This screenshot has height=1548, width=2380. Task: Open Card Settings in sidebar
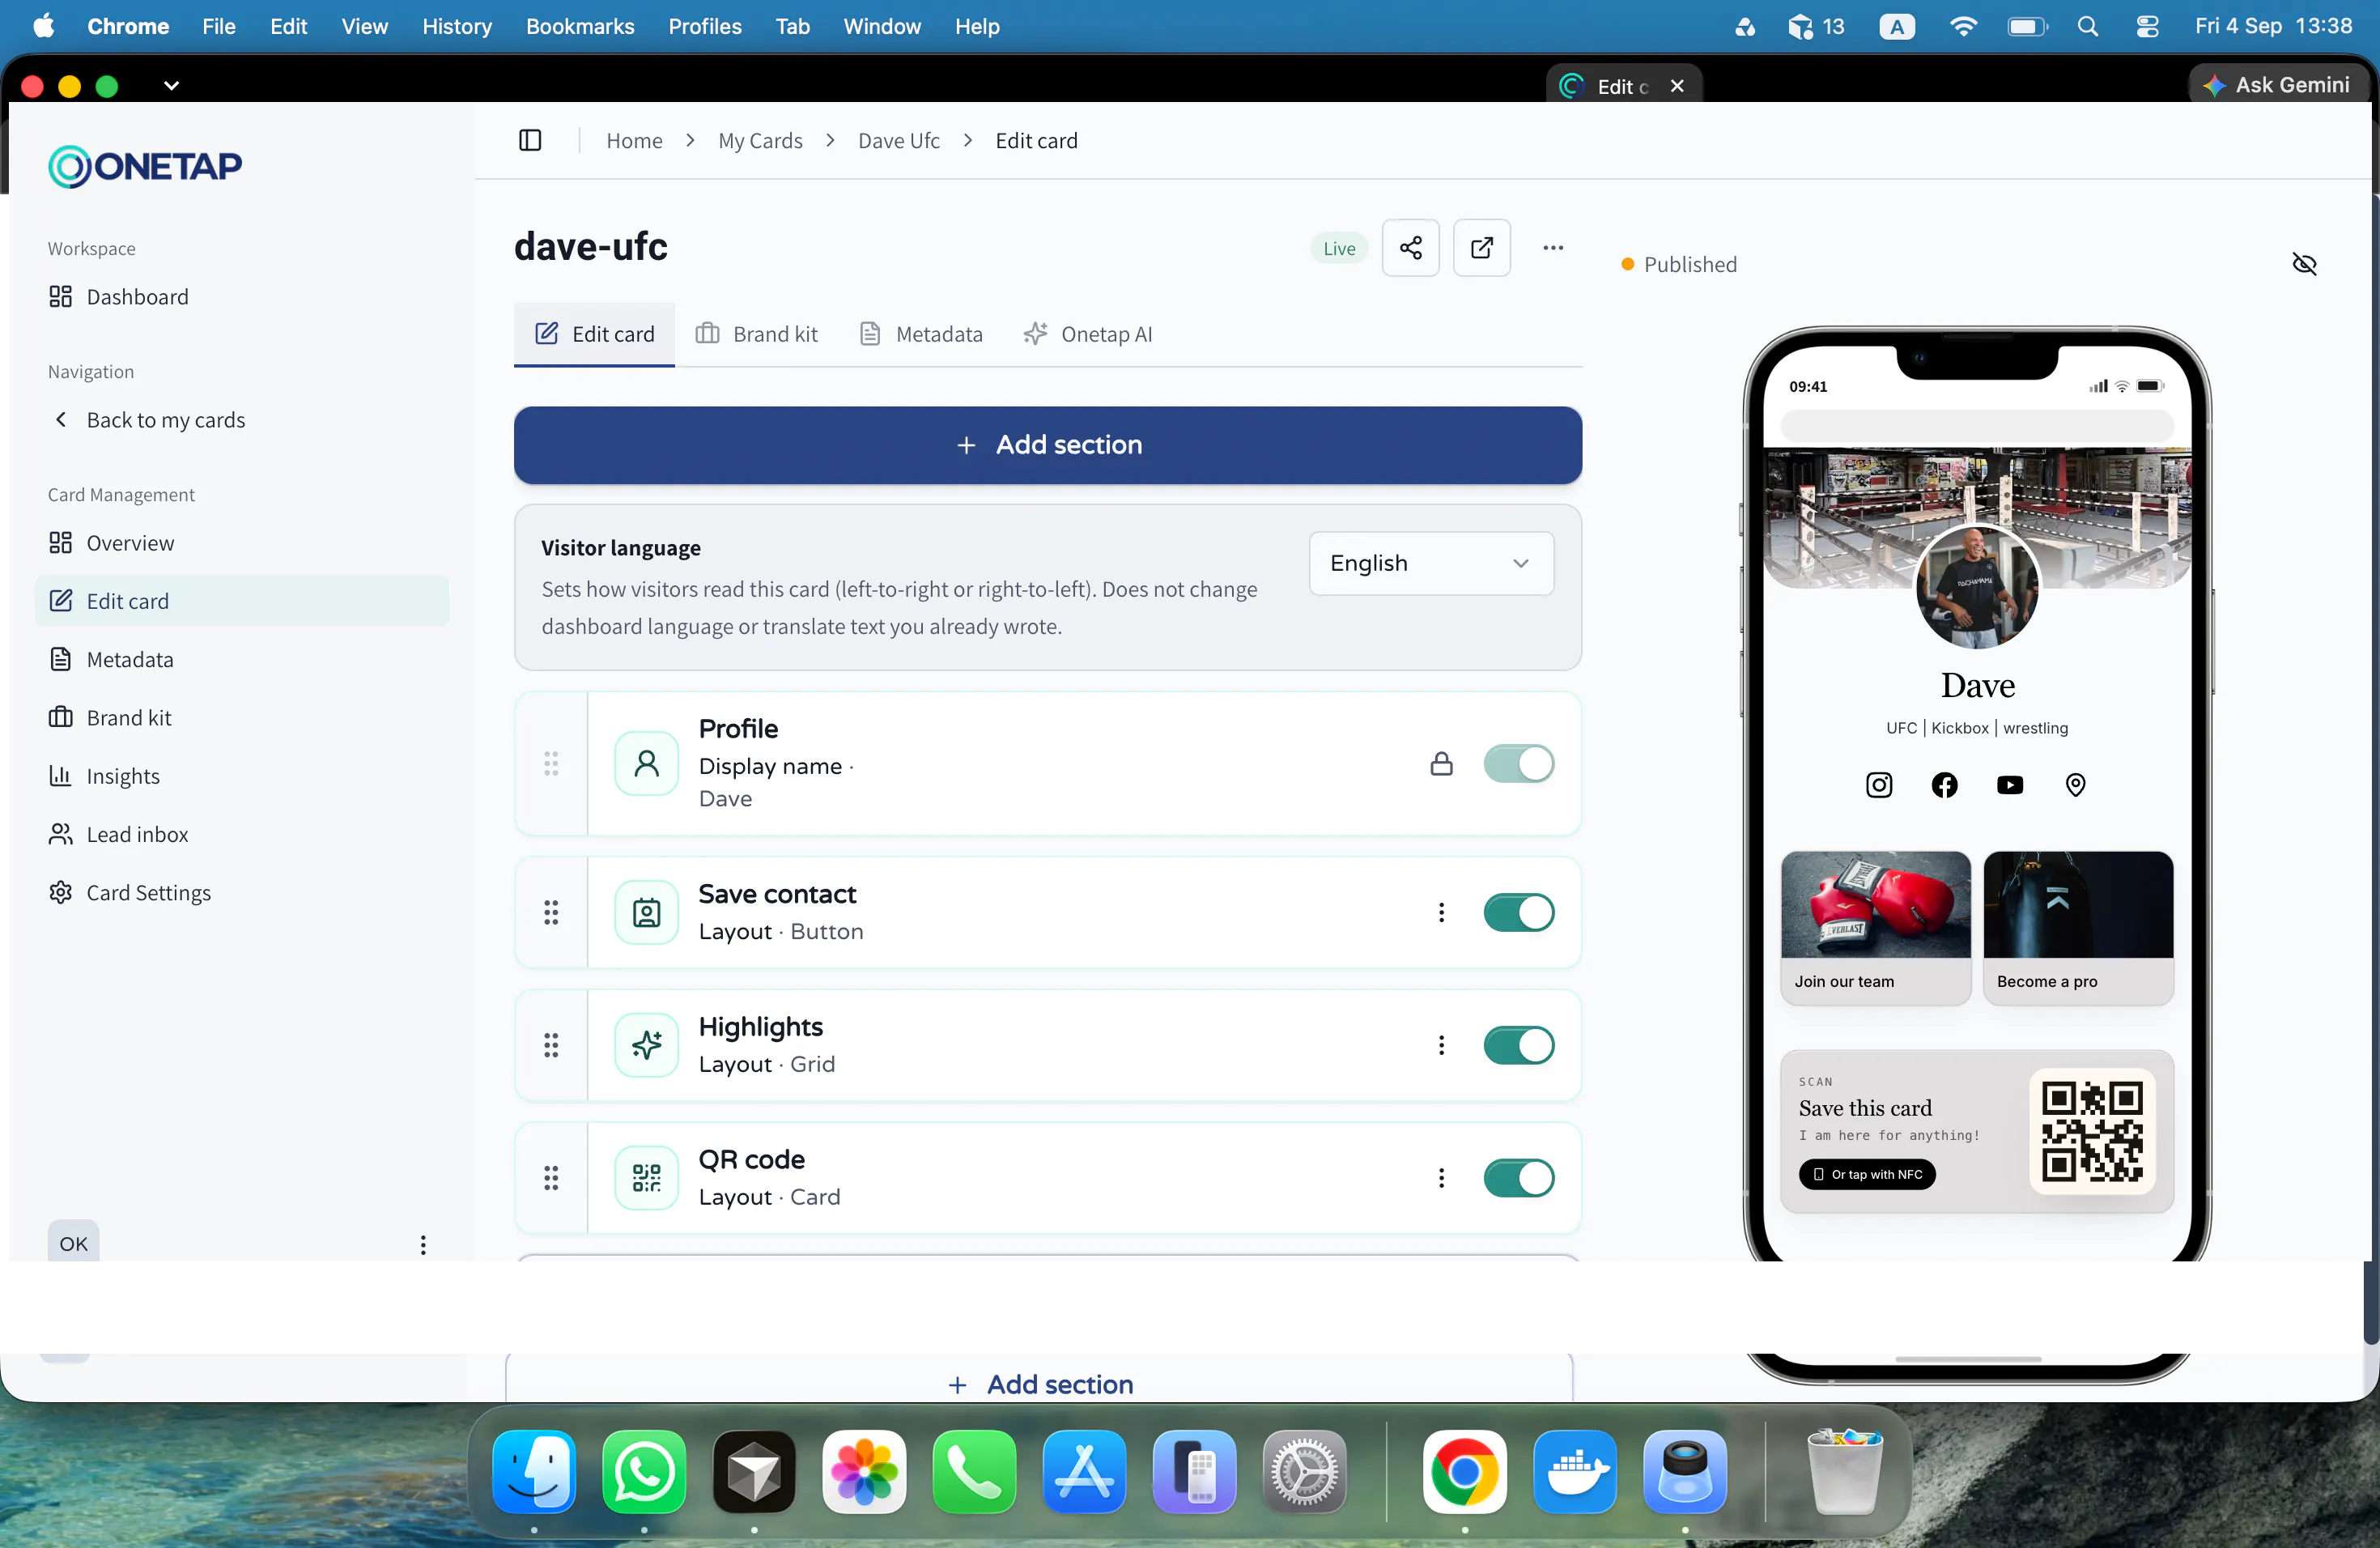(148, 892)
